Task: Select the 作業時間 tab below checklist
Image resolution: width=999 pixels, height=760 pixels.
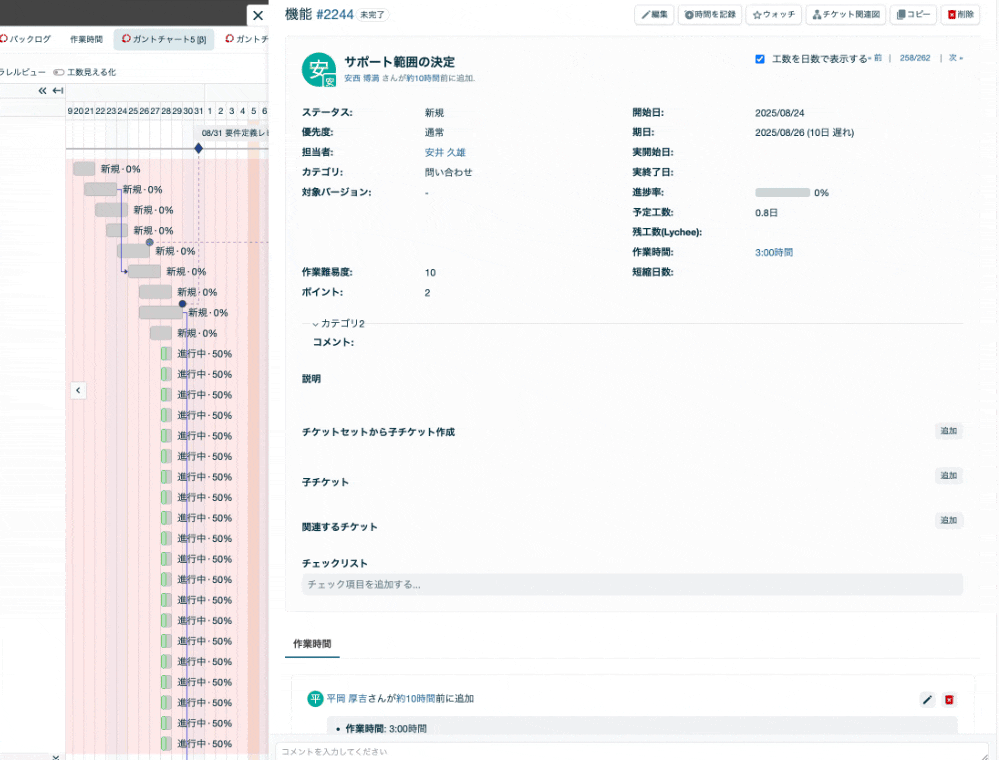Action: point(312,644)
